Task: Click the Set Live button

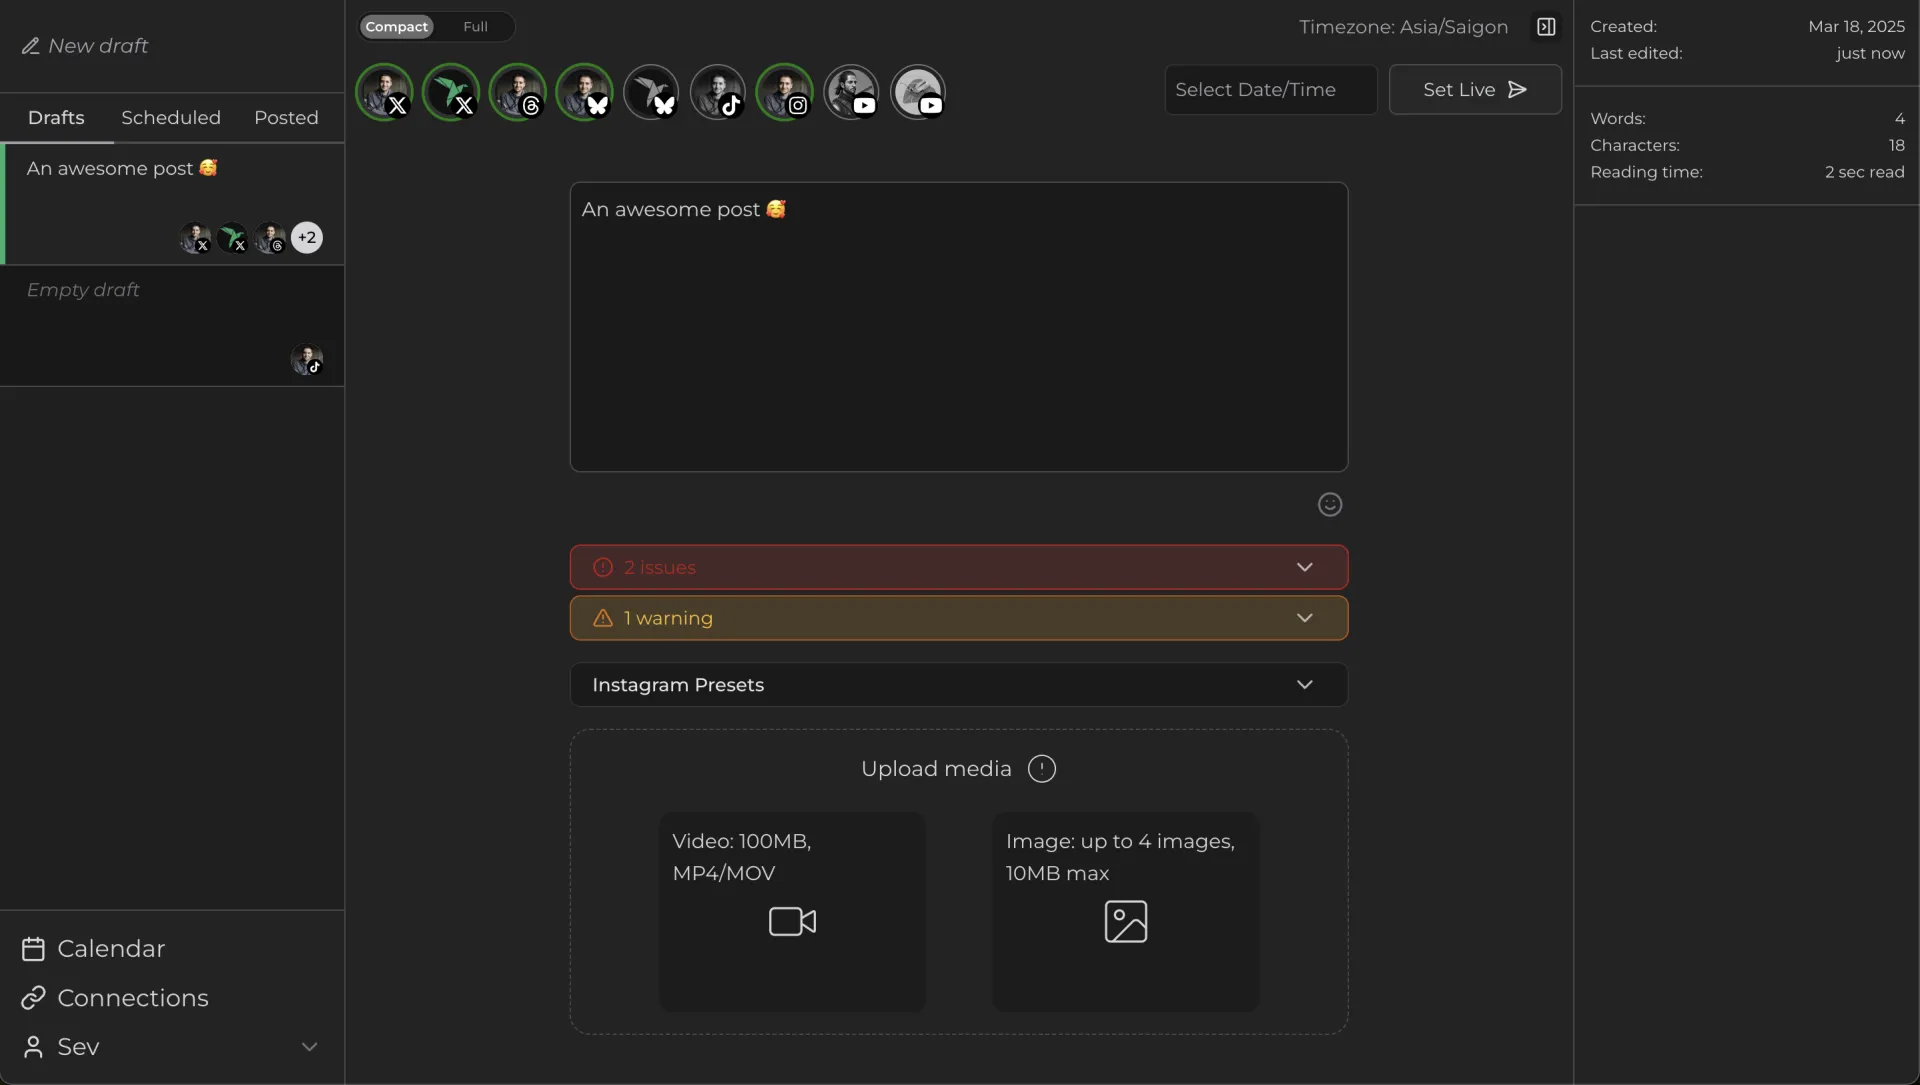Action: coord(1474,90)
